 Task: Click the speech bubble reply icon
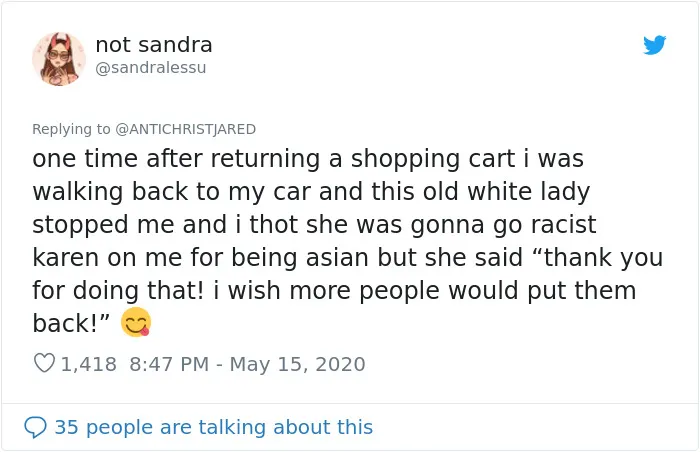click(x=35, y=427)
